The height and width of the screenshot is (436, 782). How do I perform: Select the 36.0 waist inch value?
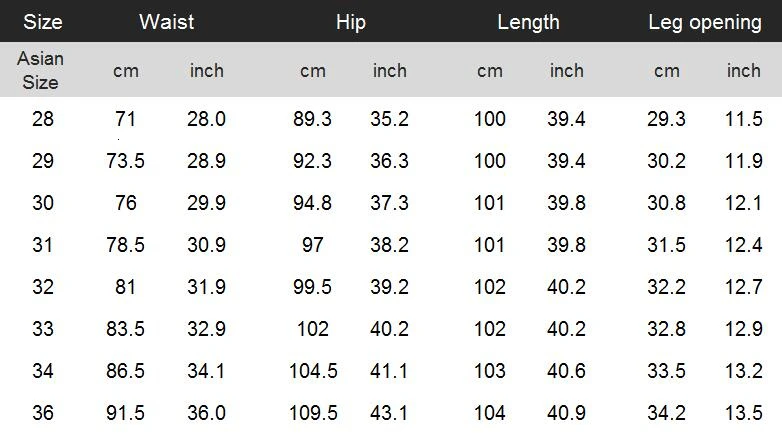[x=206, y=413]
